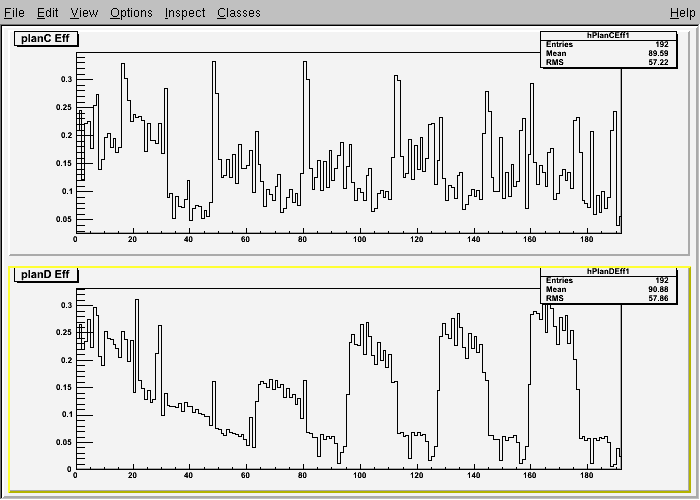Click y-axis label 0.05 in planC plot
The width and height of the screenshot is (700, 500).
coord(64,219)
